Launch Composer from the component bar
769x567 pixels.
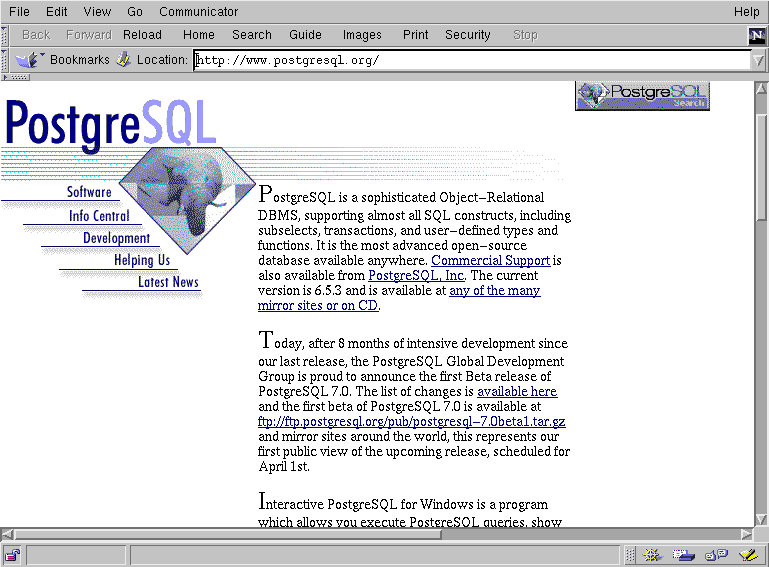point(747,555)
